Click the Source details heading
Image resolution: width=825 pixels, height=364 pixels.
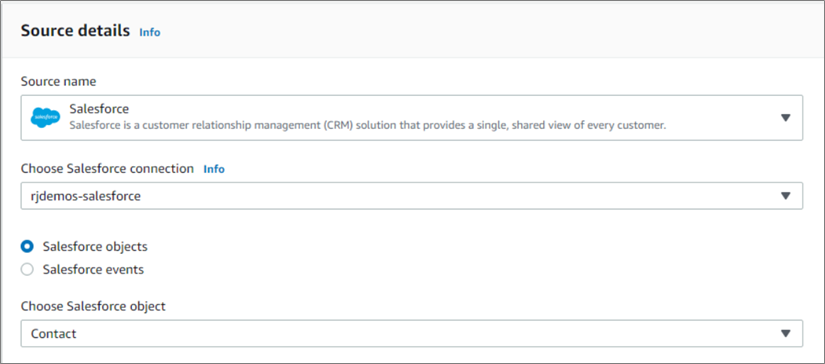[x=75, y=31]
